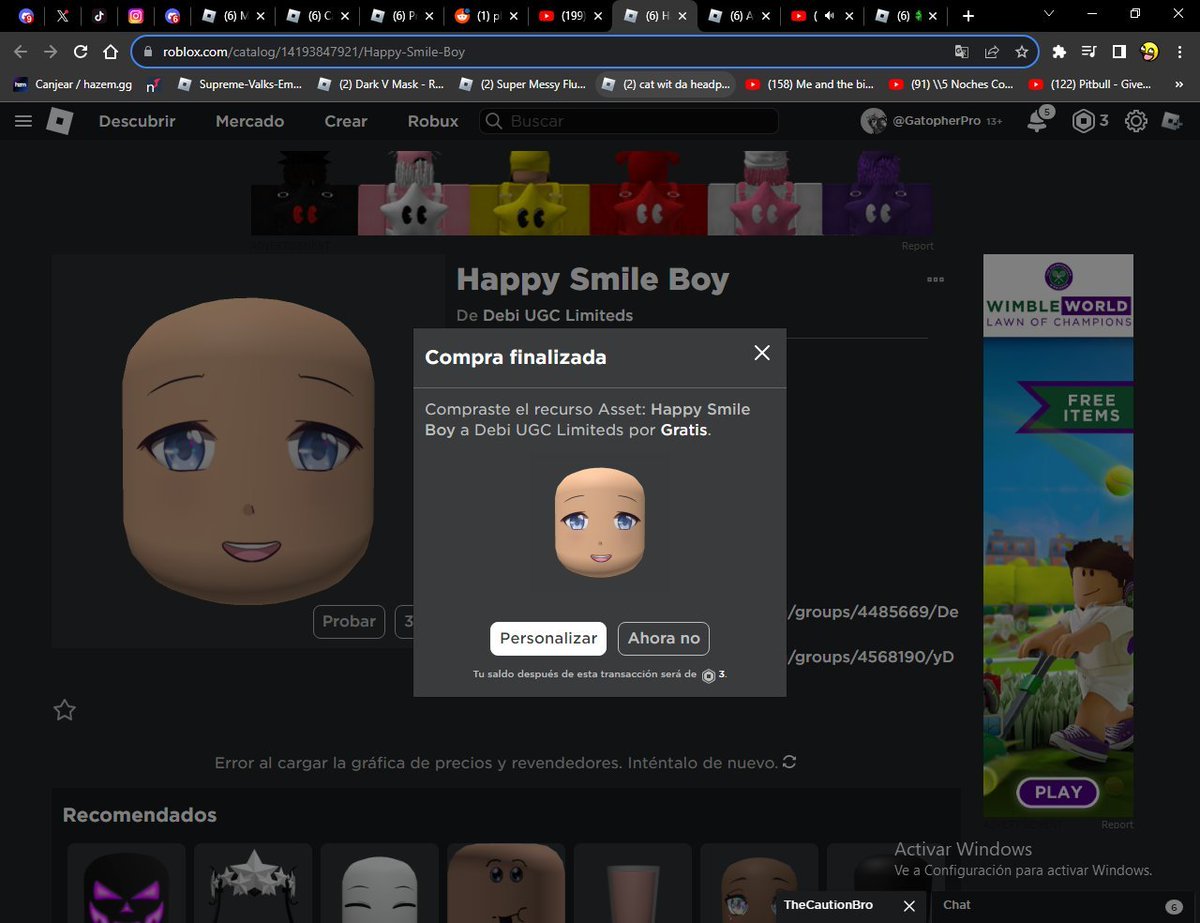
Task: Open Dark V Mask bookmark
Action: (381, 85)
